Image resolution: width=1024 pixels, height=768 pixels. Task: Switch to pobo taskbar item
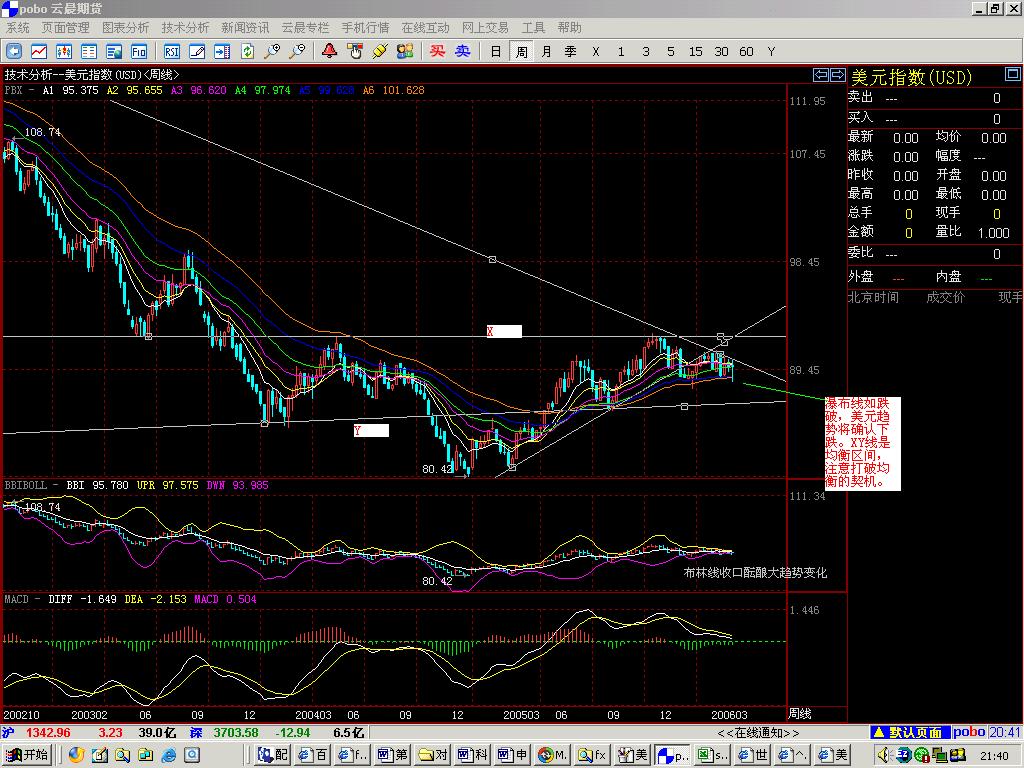pyautogui.click(x=673, y=756)
